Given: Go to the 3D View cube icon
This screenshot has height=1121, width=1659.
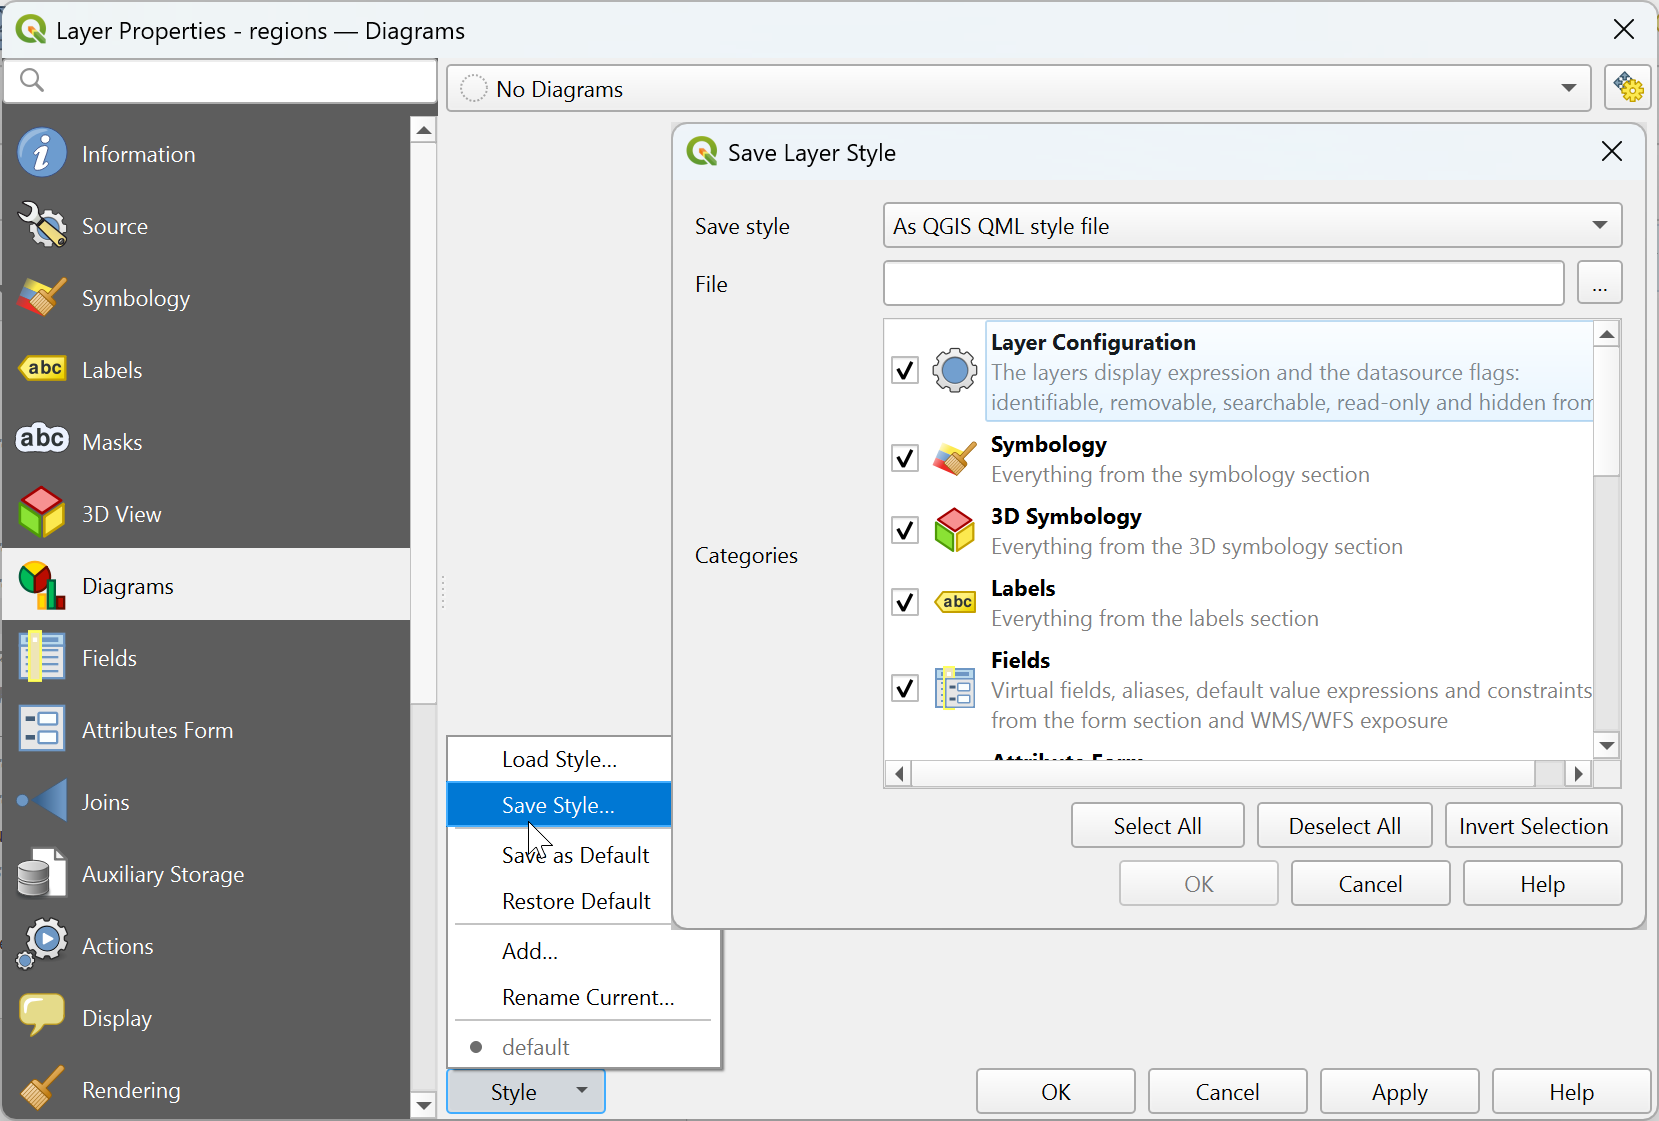Looking at the screenshot, I should 41,514.
